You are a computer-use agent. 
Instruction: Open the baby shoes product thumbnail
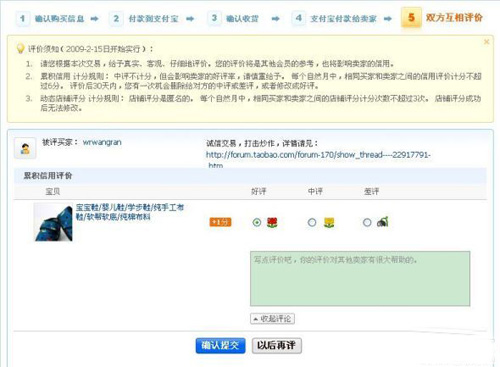click(53, 222)
